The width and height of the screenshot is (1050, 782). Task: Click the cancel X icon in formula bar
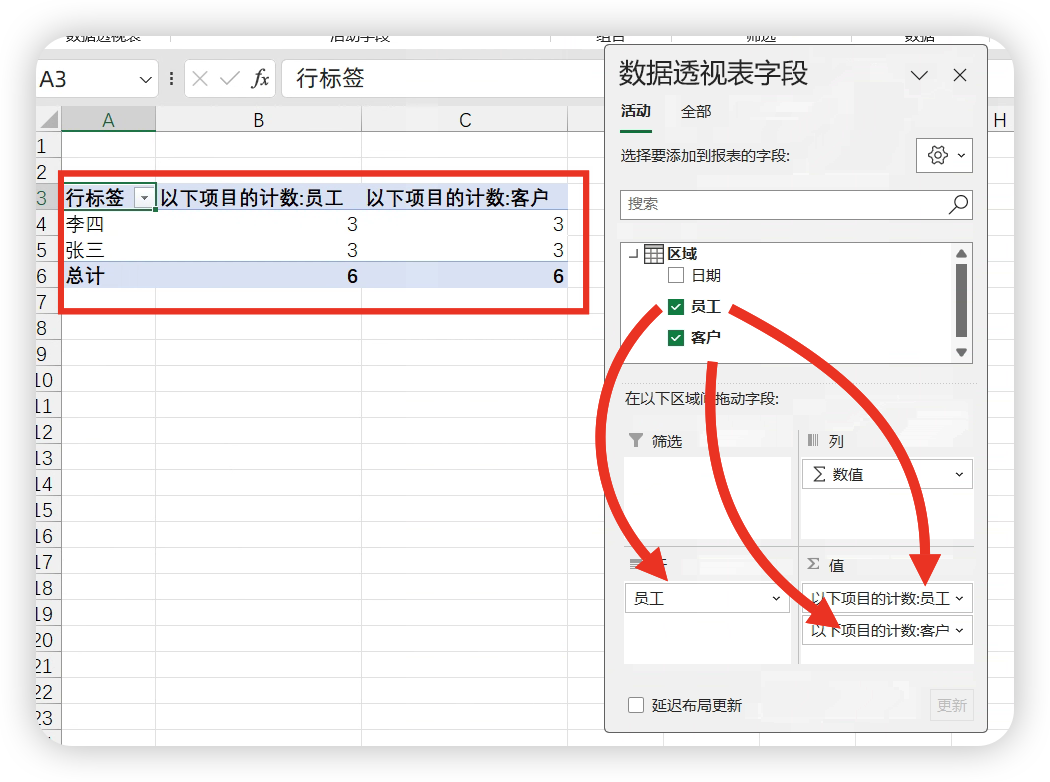point(200,79)
